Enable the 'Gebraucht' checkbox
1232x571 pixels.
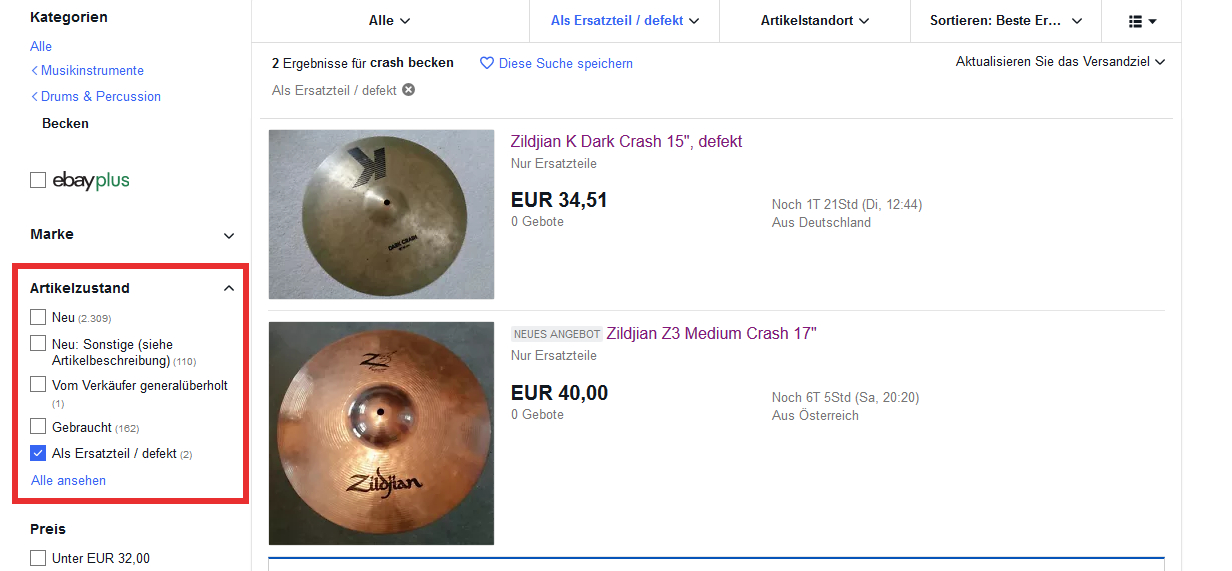[x=38, y=427]
